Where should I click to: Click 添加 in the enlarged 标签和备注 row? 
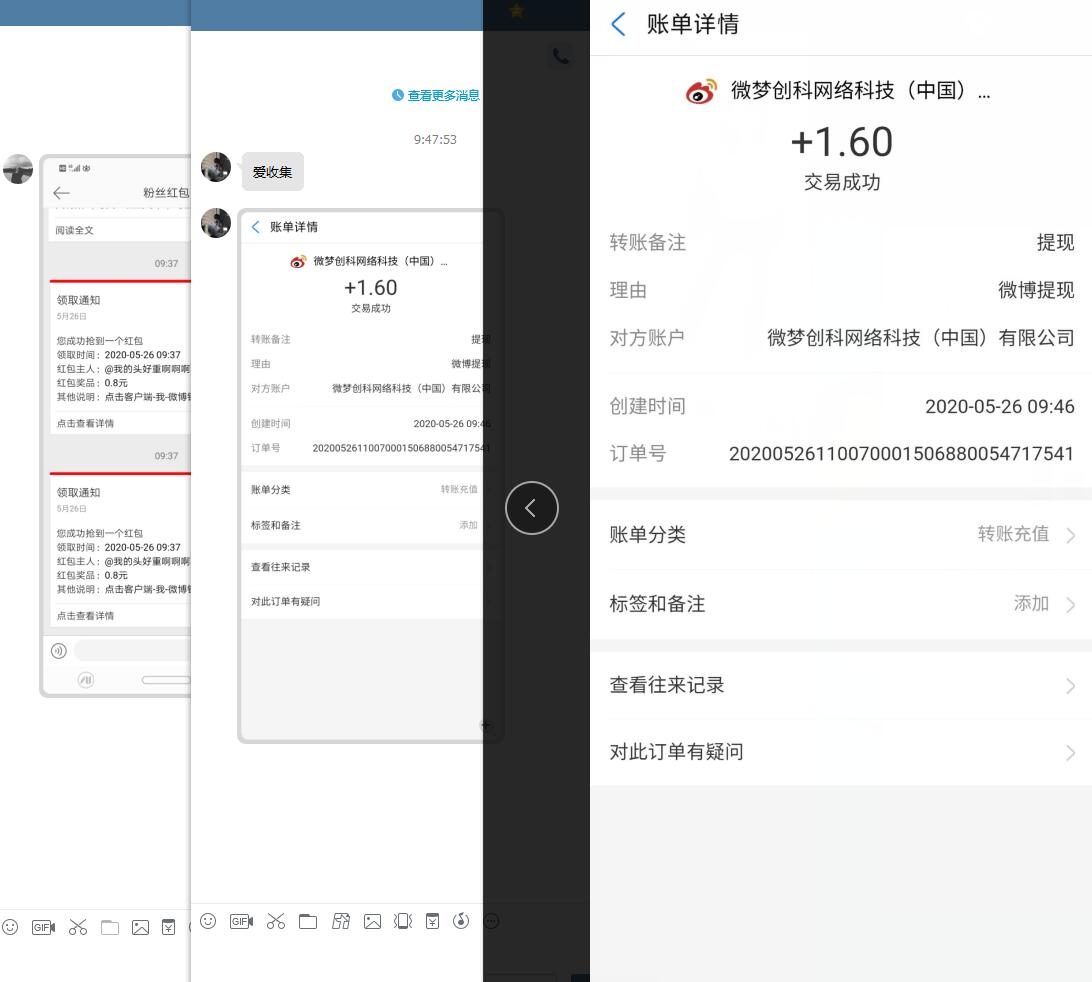[1031, 603]
